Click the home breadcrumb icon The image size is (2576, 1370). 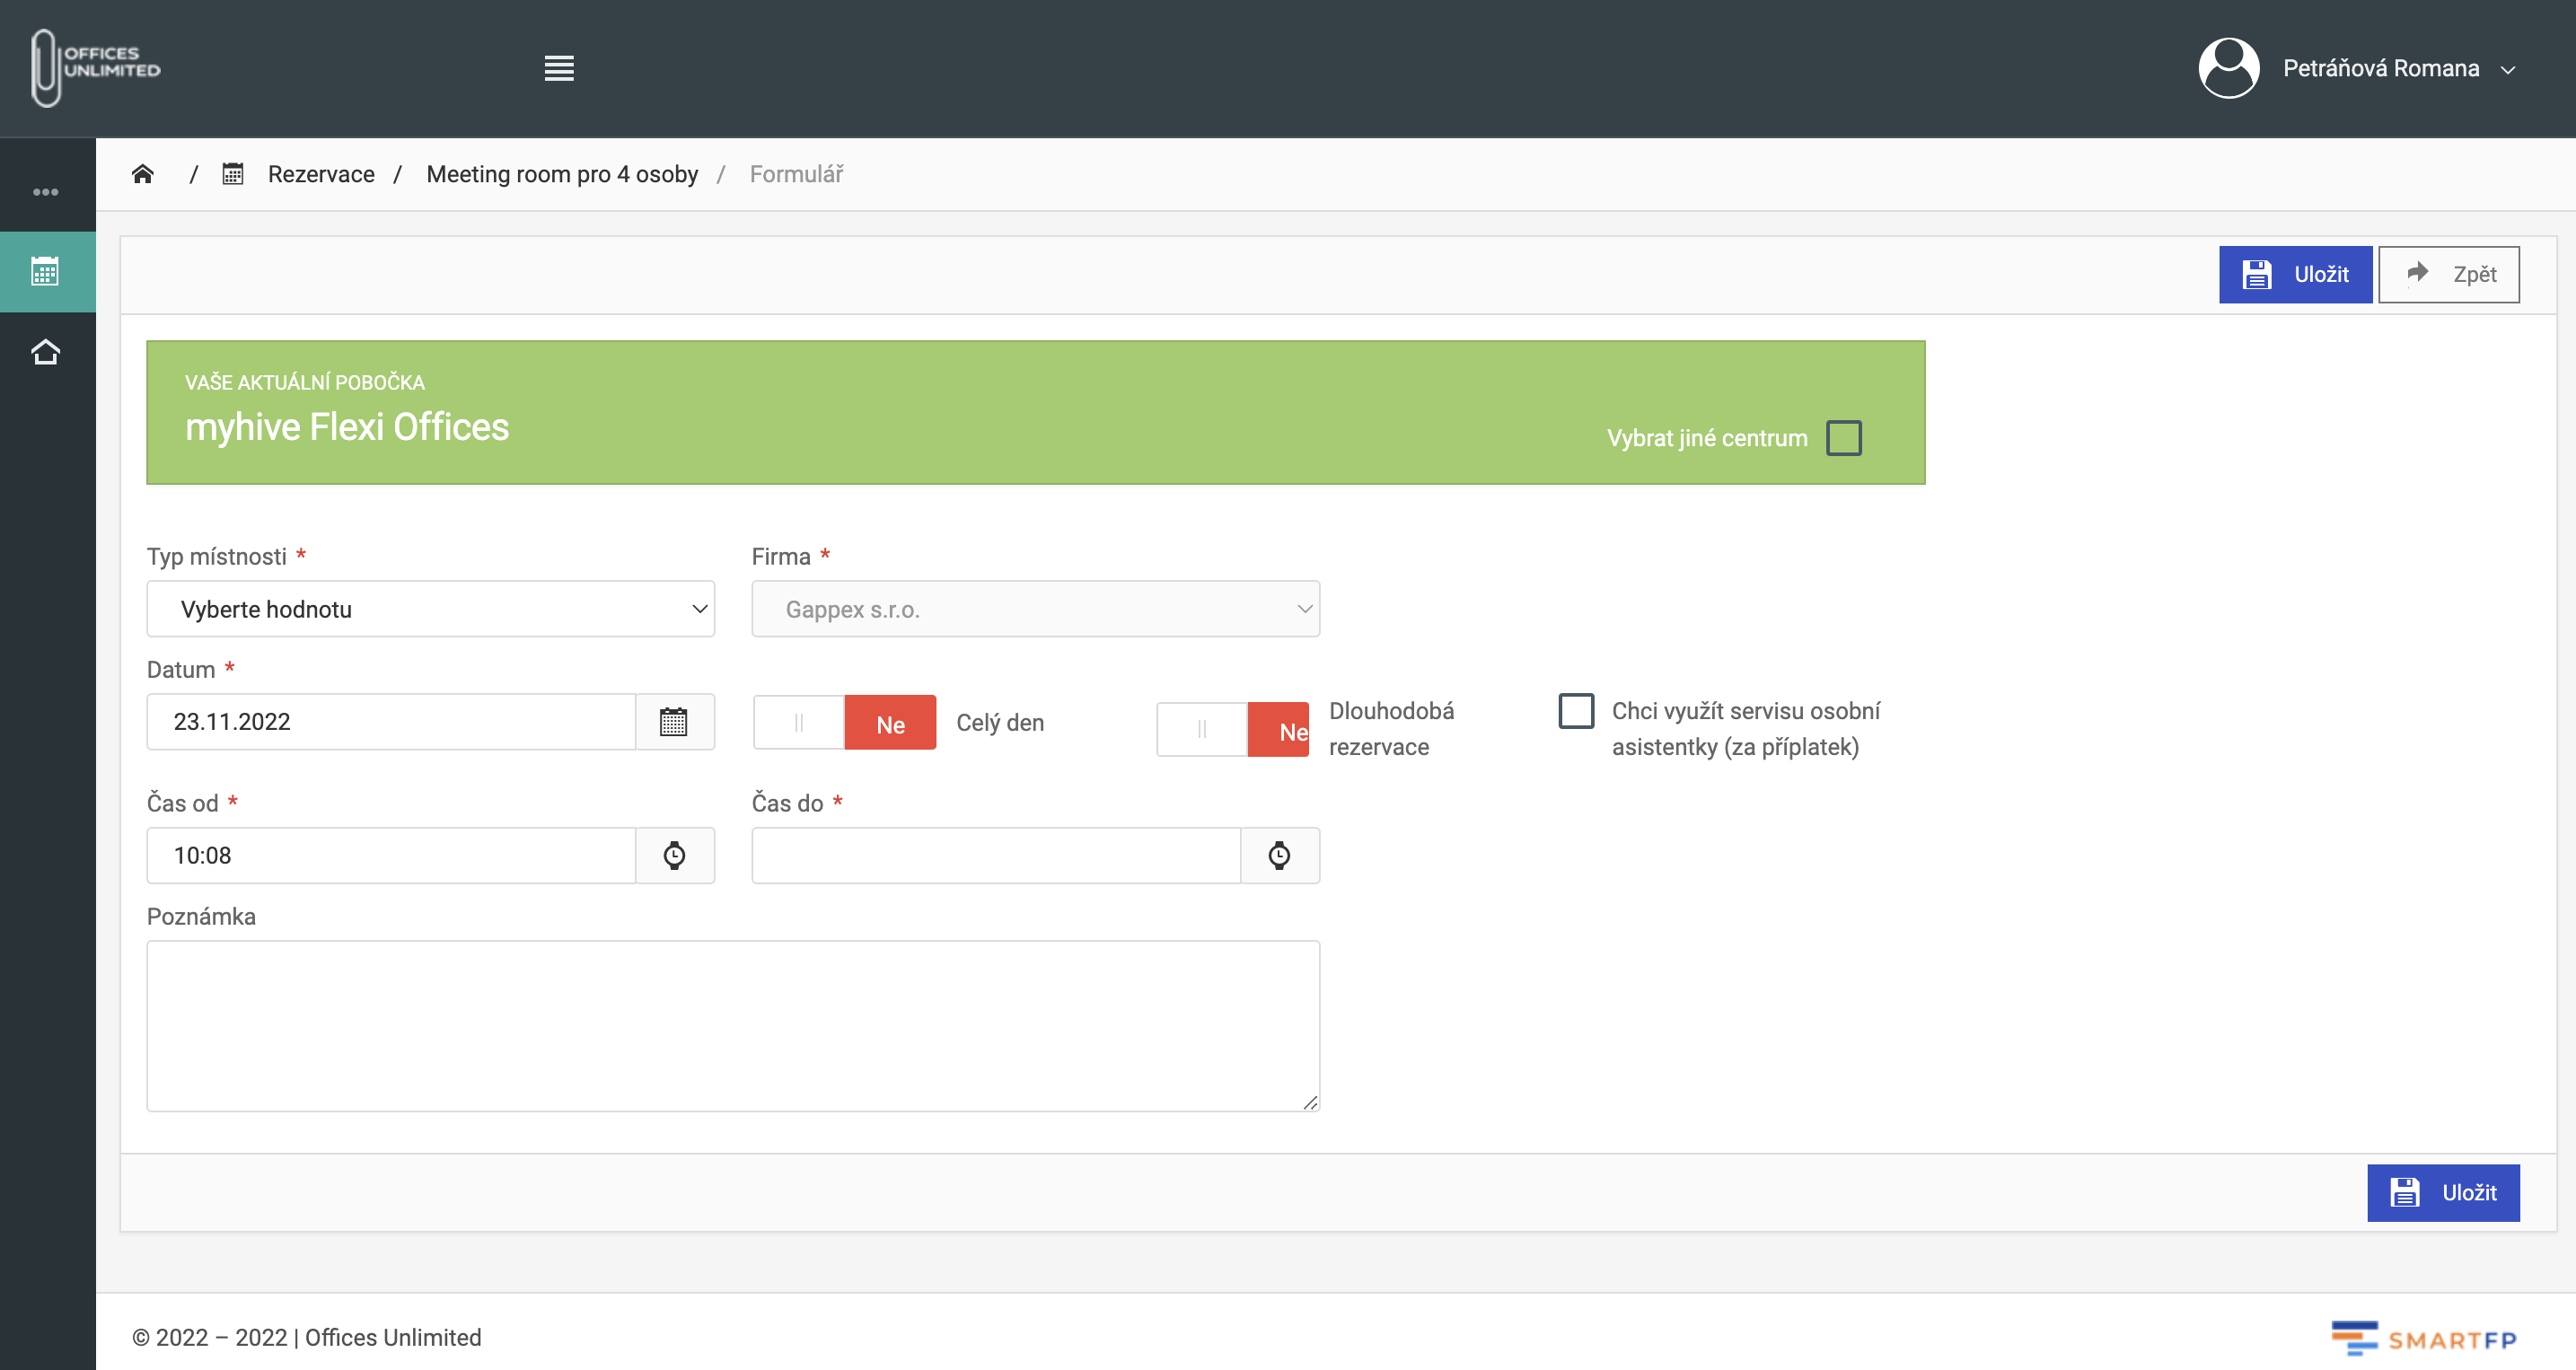(x=143, y=174)
